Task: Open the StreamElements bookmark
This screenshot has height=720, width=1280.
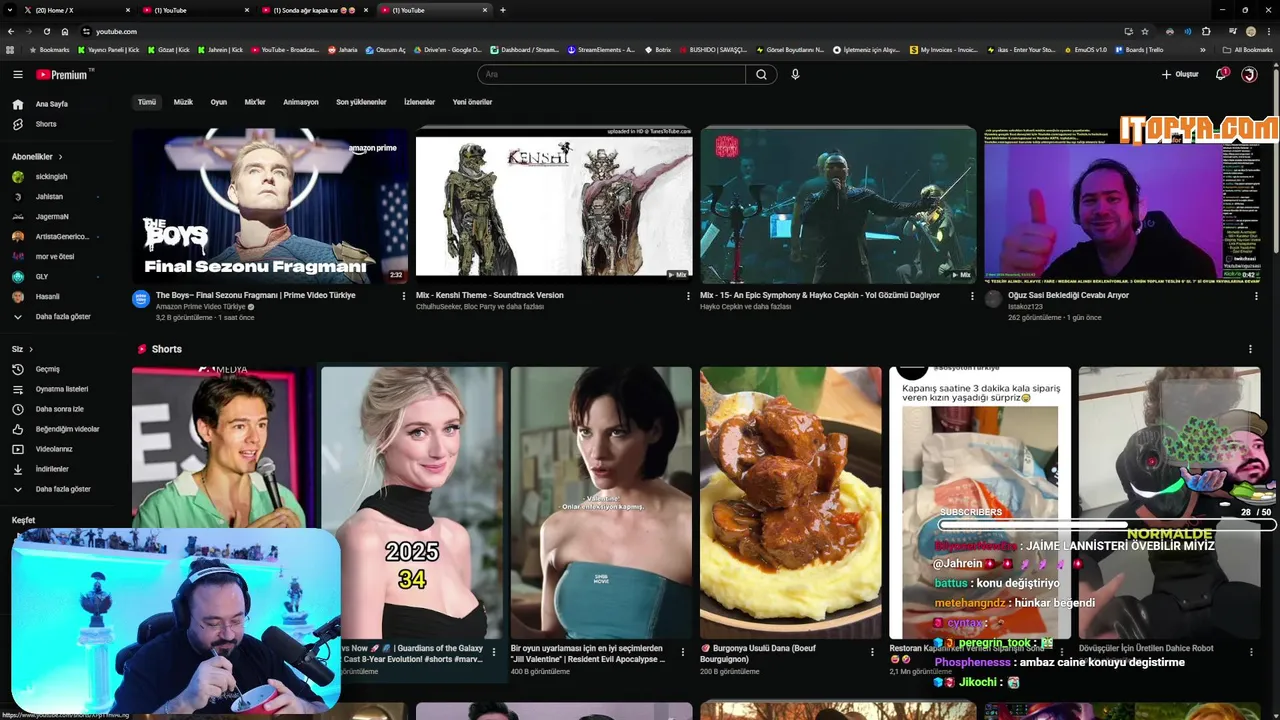Action: pyautogui.click(x=601, y=49)
